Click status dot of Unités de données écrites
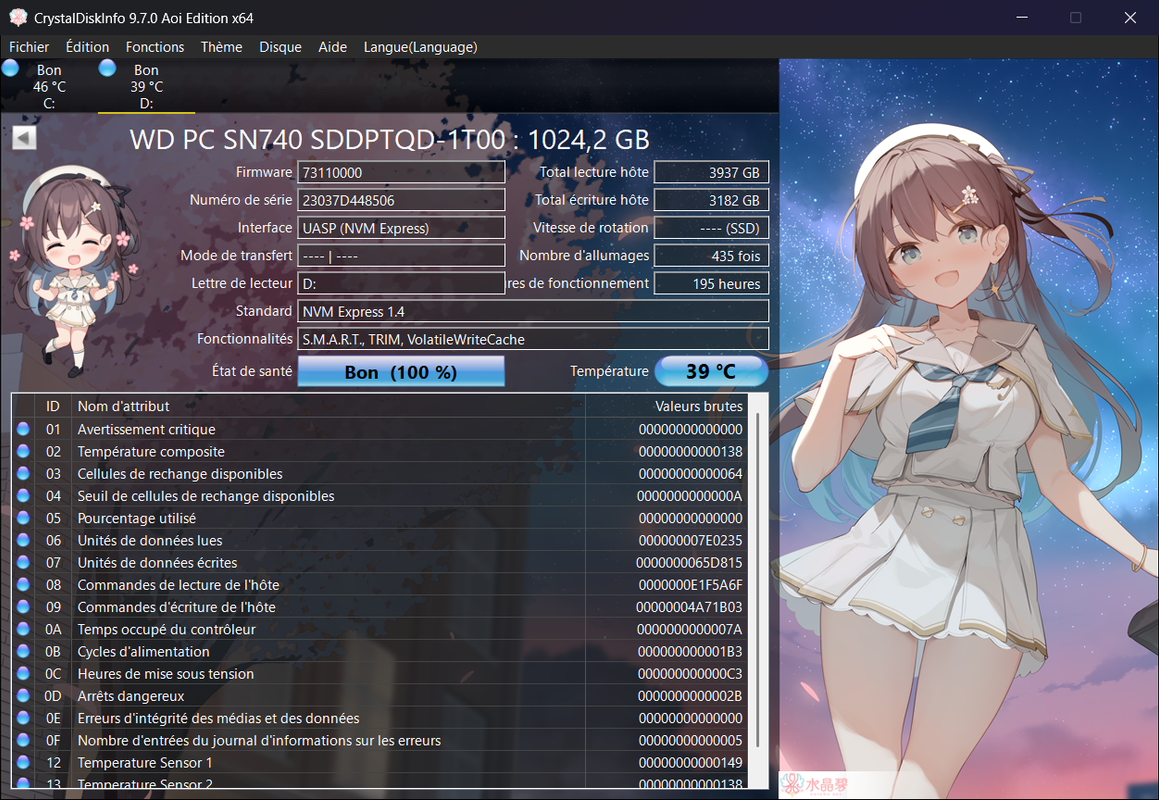This screenshot has height=800, width=1159. point(23,562)
